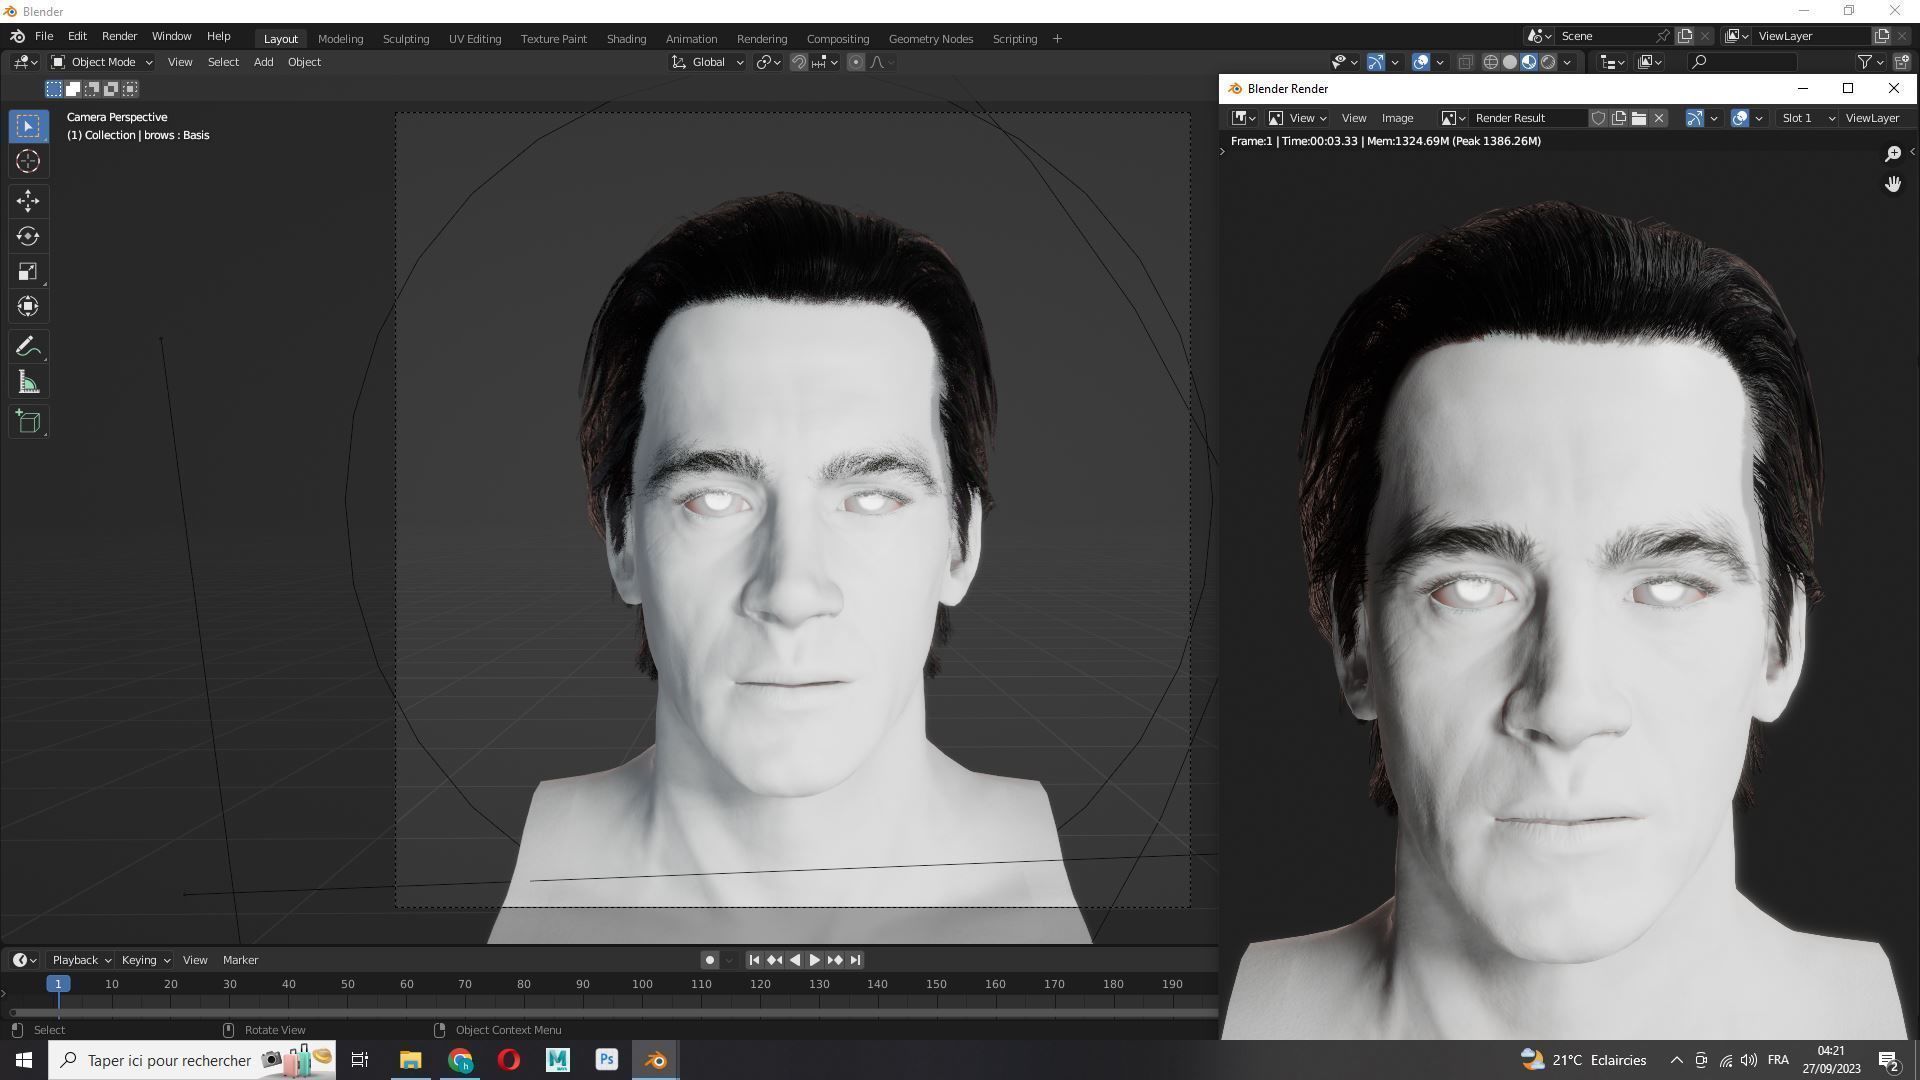1920x1080 pixels.
Task: Switch viewport to Material Preview shading
Action: pyautogui.click(x=1529, y=62)
